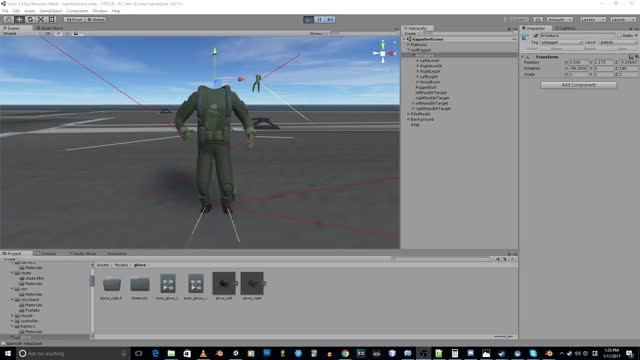Open the cloud services icon
The width and height of the screenshot is (640, 360).
click(x=538, y=20)
